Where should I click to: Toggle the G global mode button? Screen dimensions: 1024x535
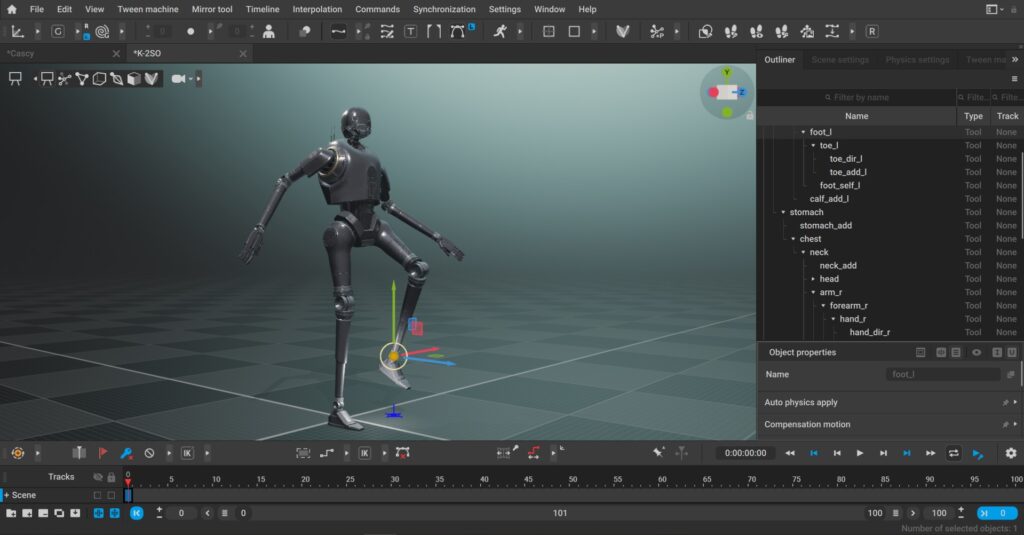58,31
